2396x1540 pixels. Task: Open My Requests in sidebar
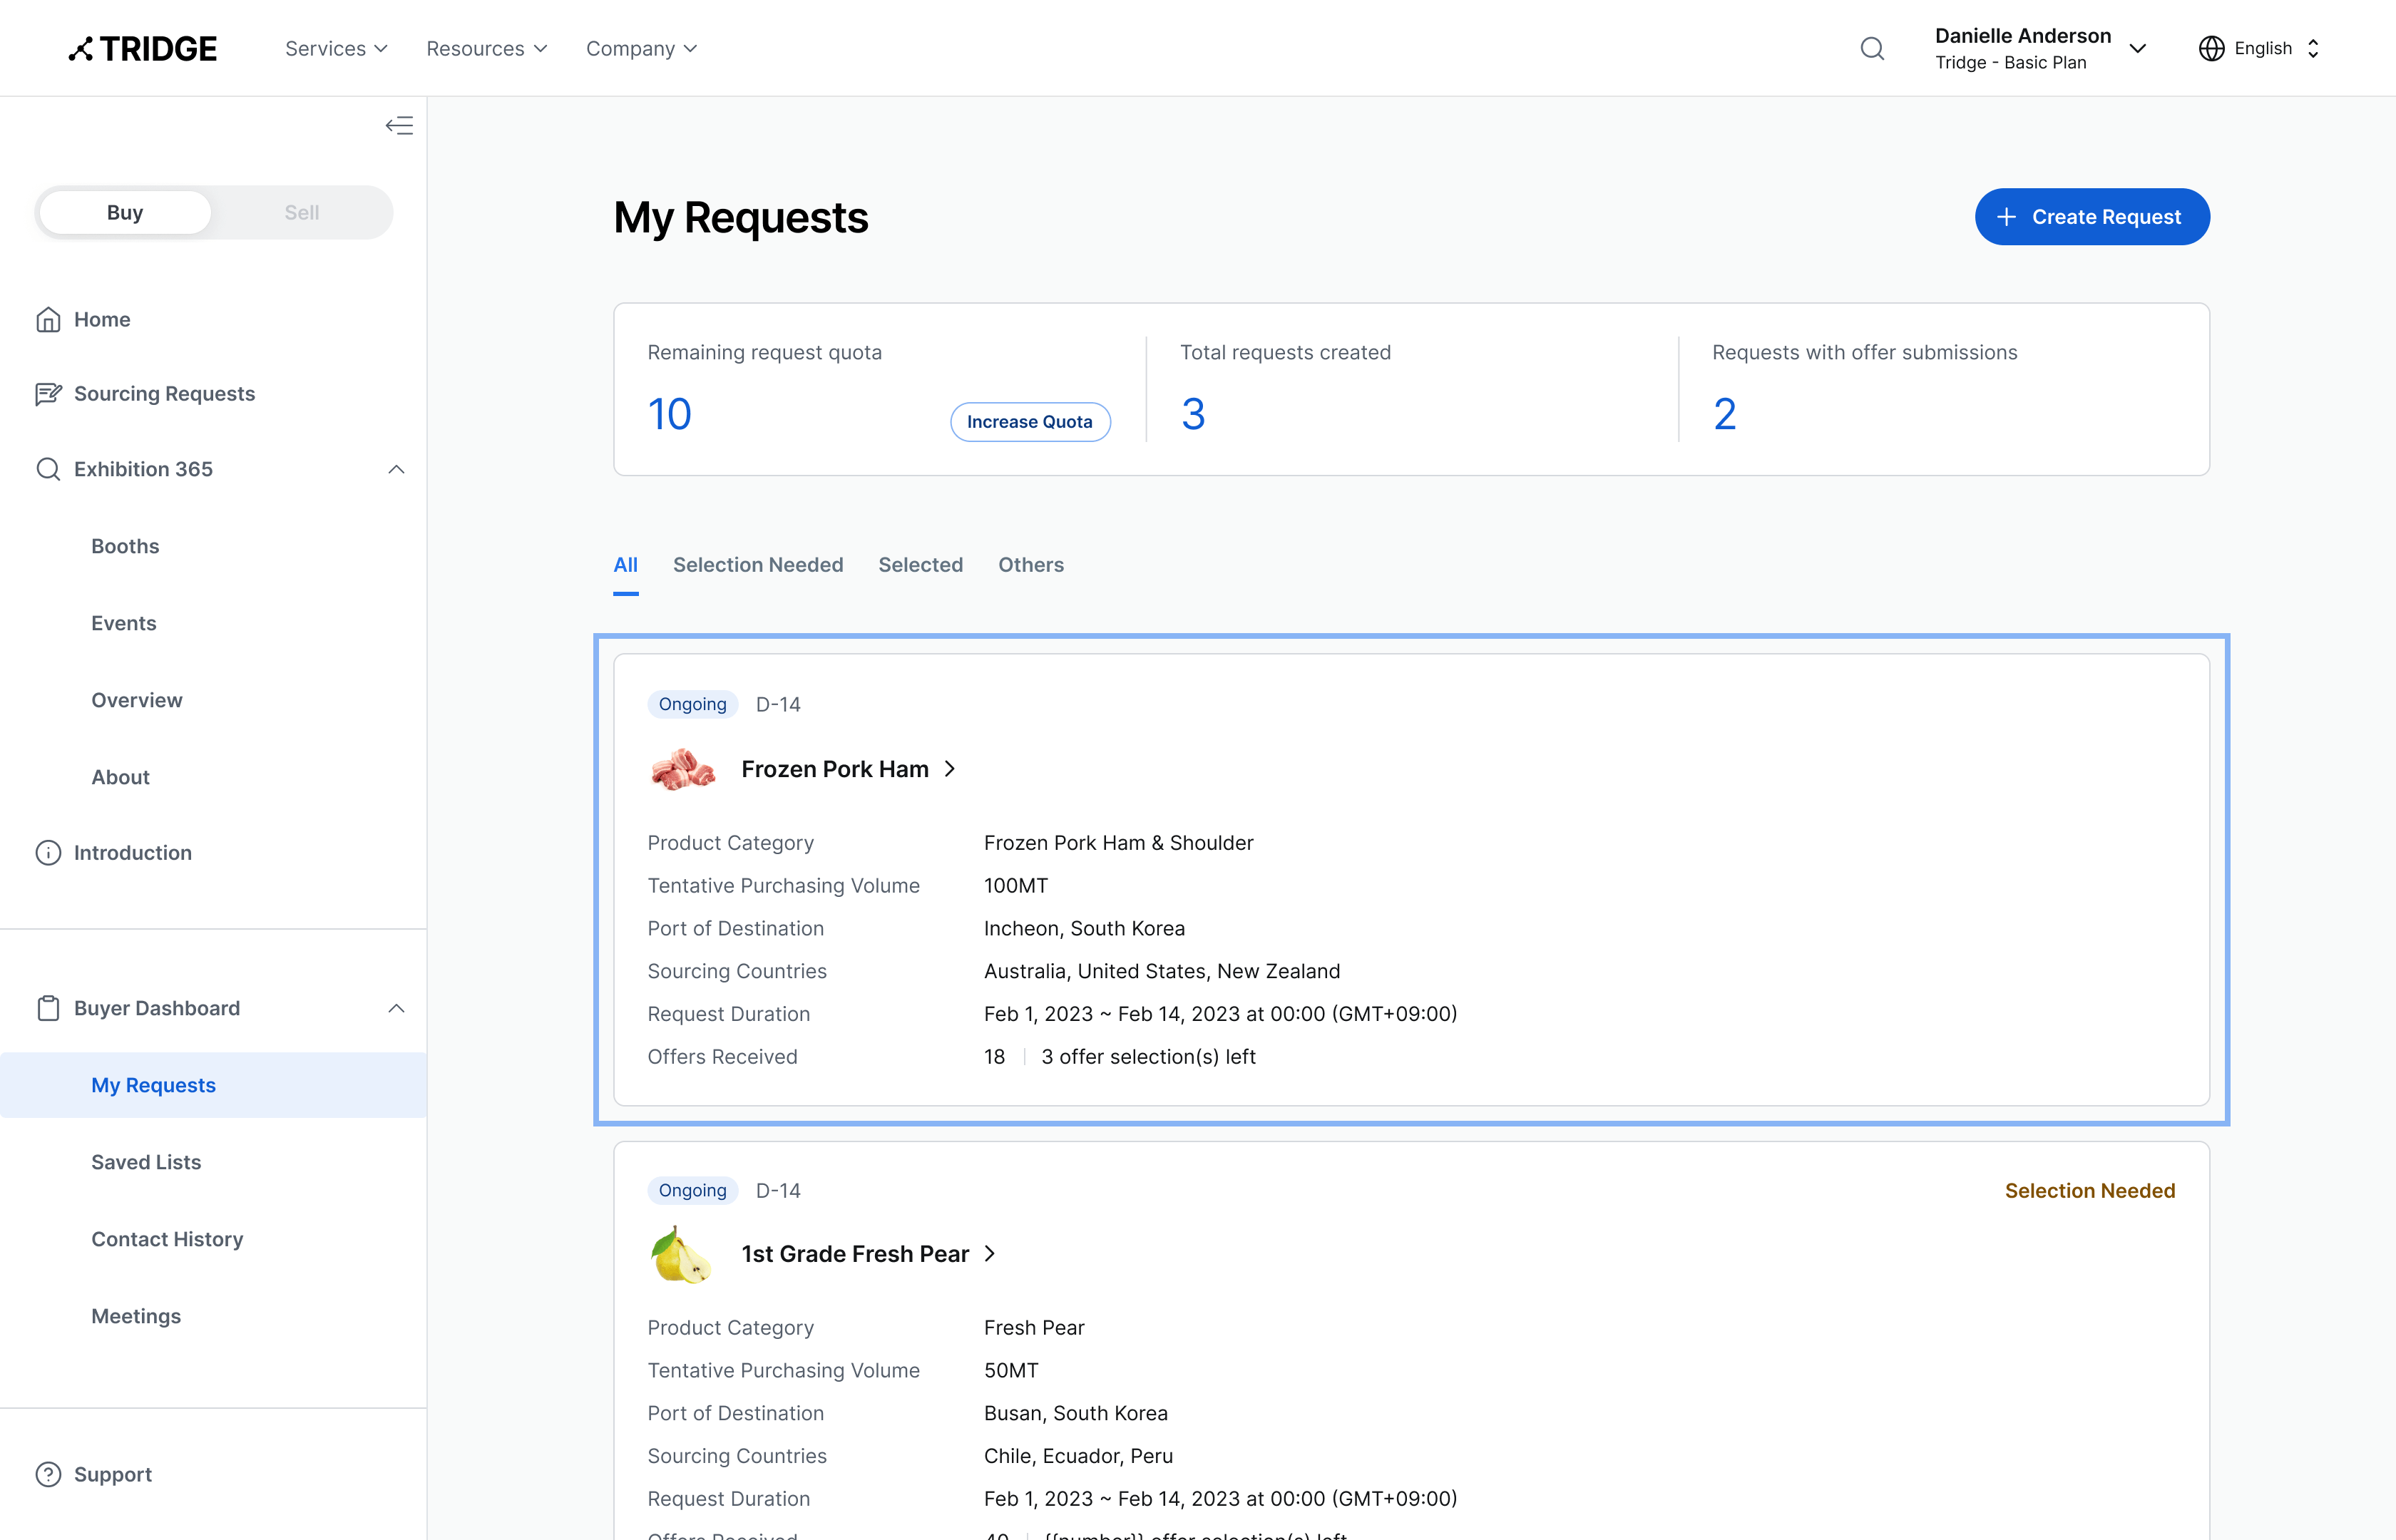point(213,1085)
